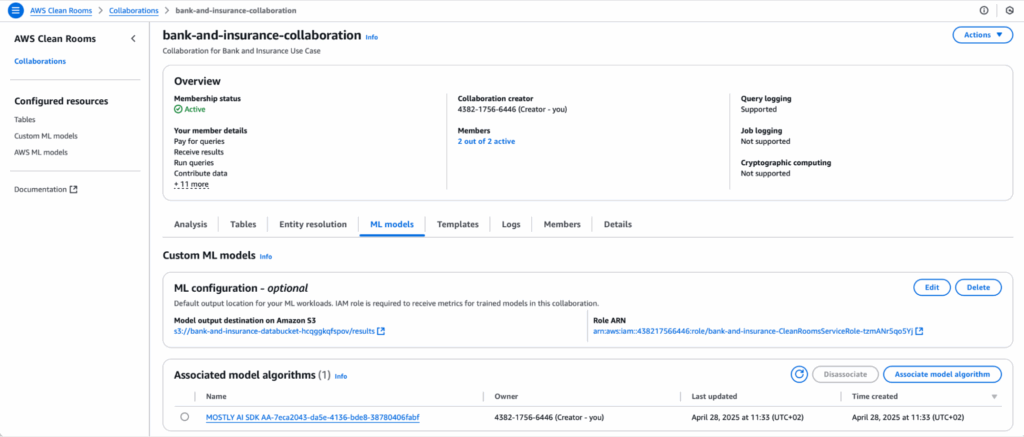Open the Entity resolution tab
This screenshot has width=1024, height=437.
click(313, 224)
